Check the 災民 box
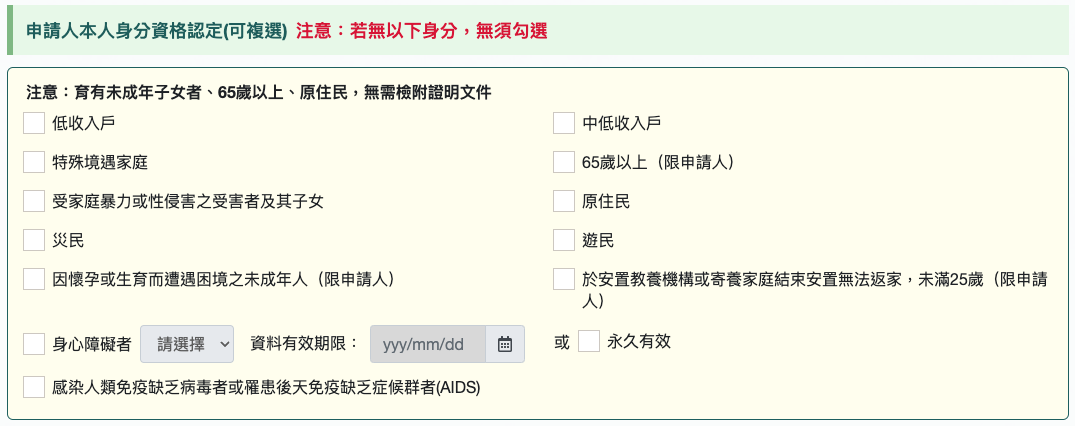The height and width of the screenshot is (426, 1075). (34, 241)
